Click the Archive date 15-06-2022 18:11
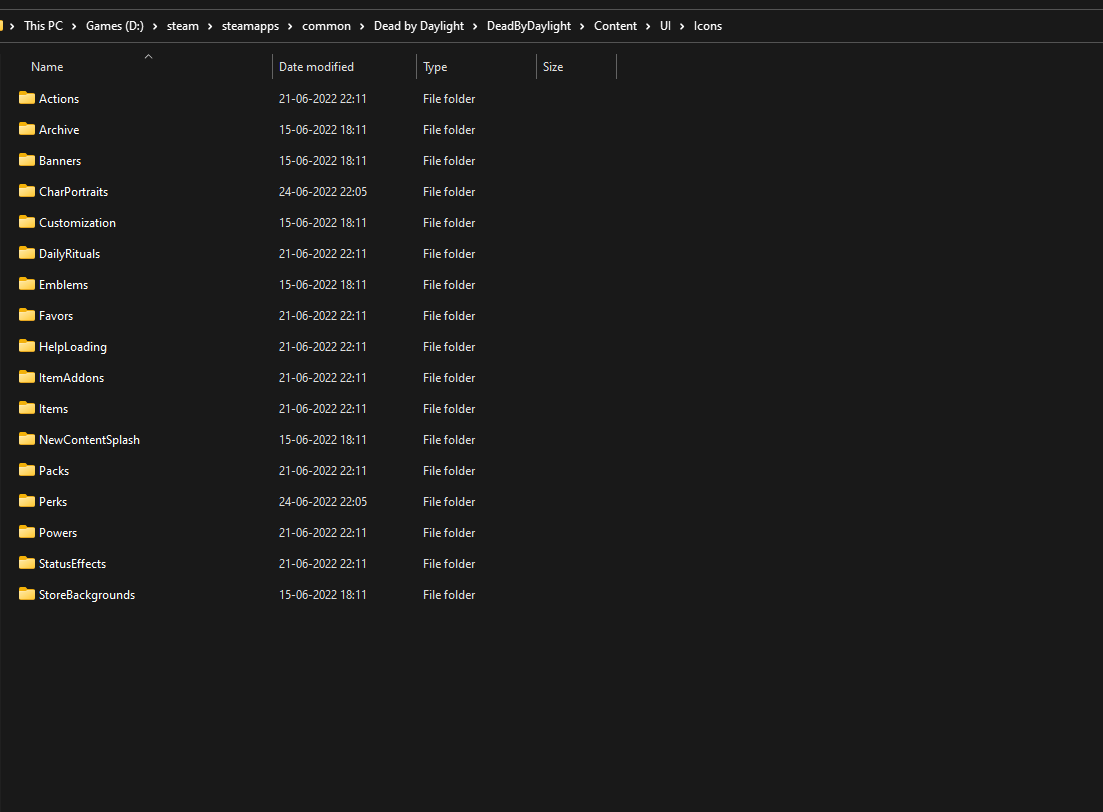This screenshot has width=1103, height=812. tap(323, 130)
